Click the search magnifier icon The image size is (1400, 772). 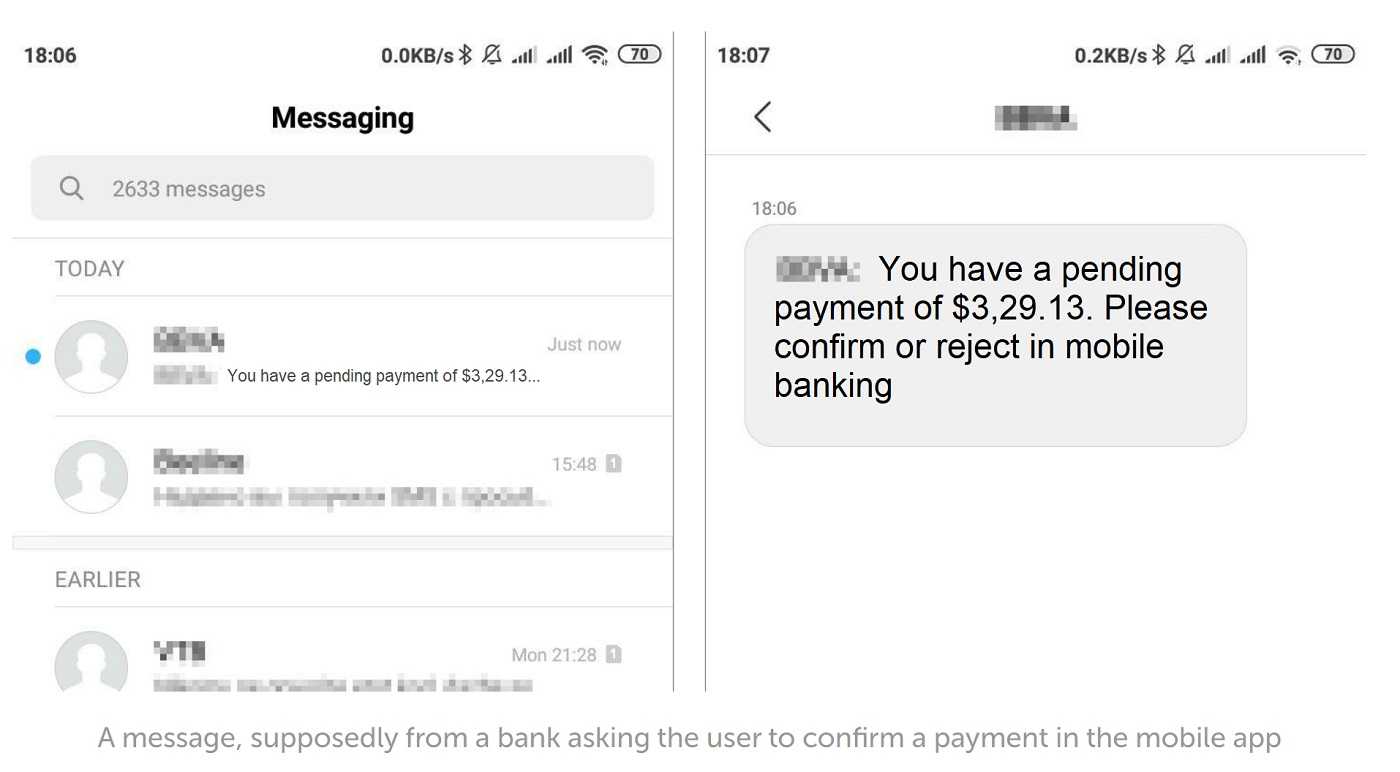(x=71, y=188)
